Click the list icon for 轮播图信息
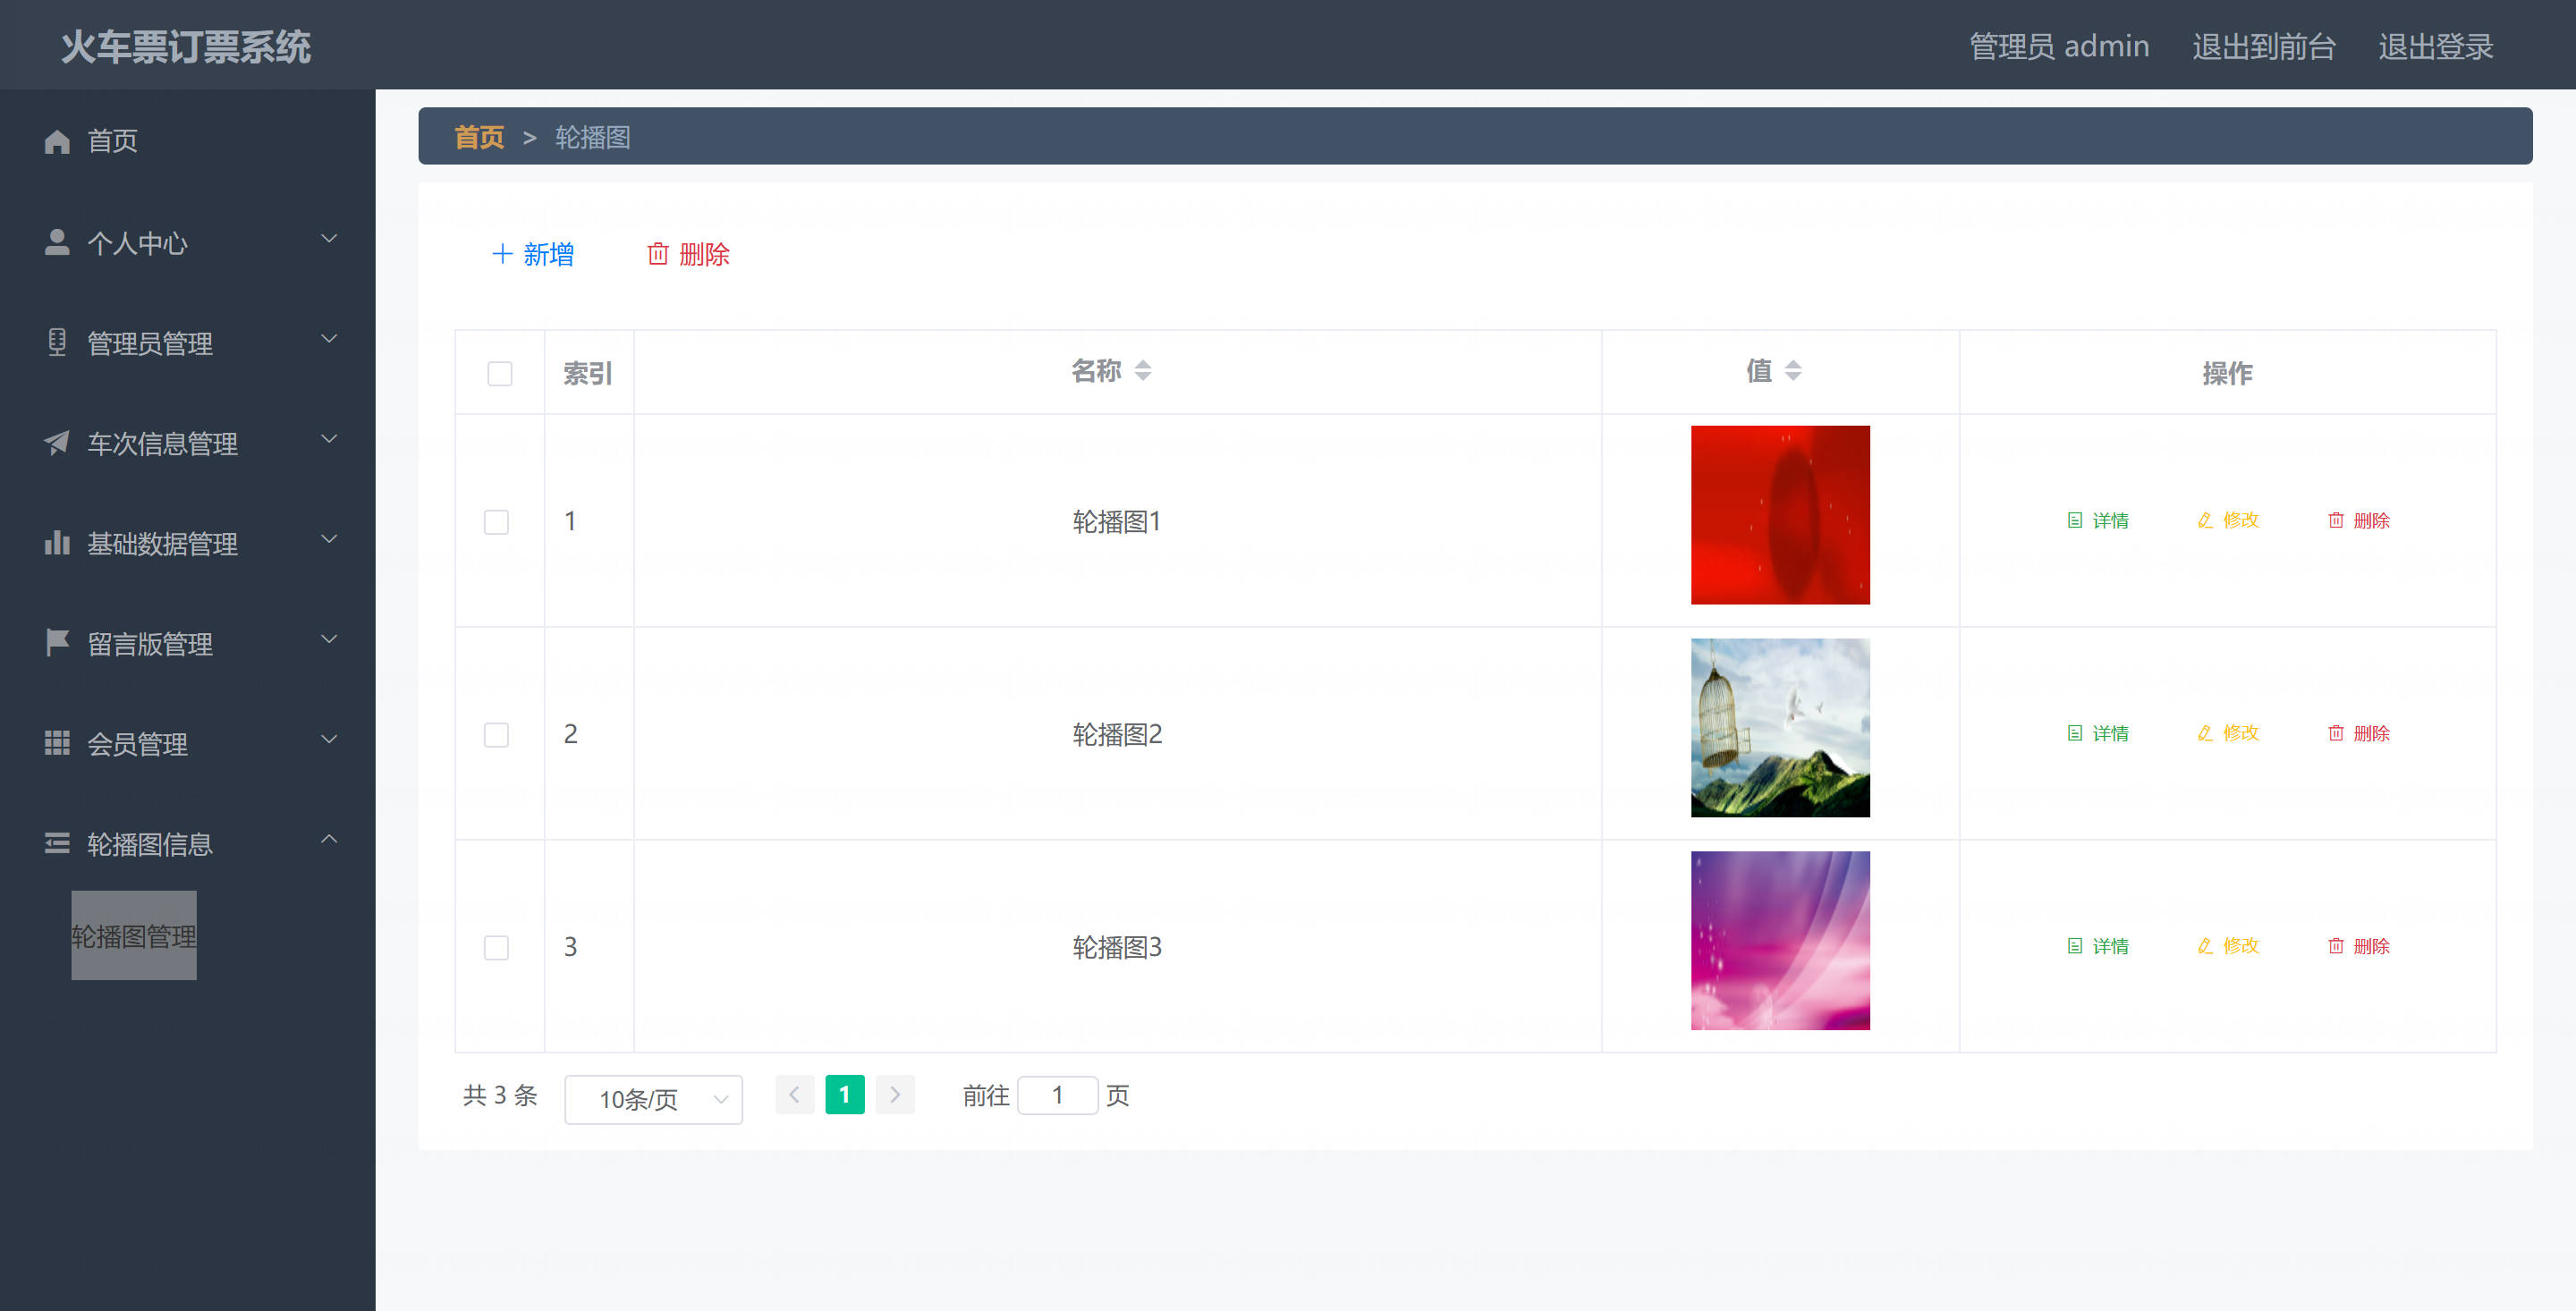Image resolution: width=2576 pixels, height=1311 pixels. pyautogui.click(x=57, y=843)
